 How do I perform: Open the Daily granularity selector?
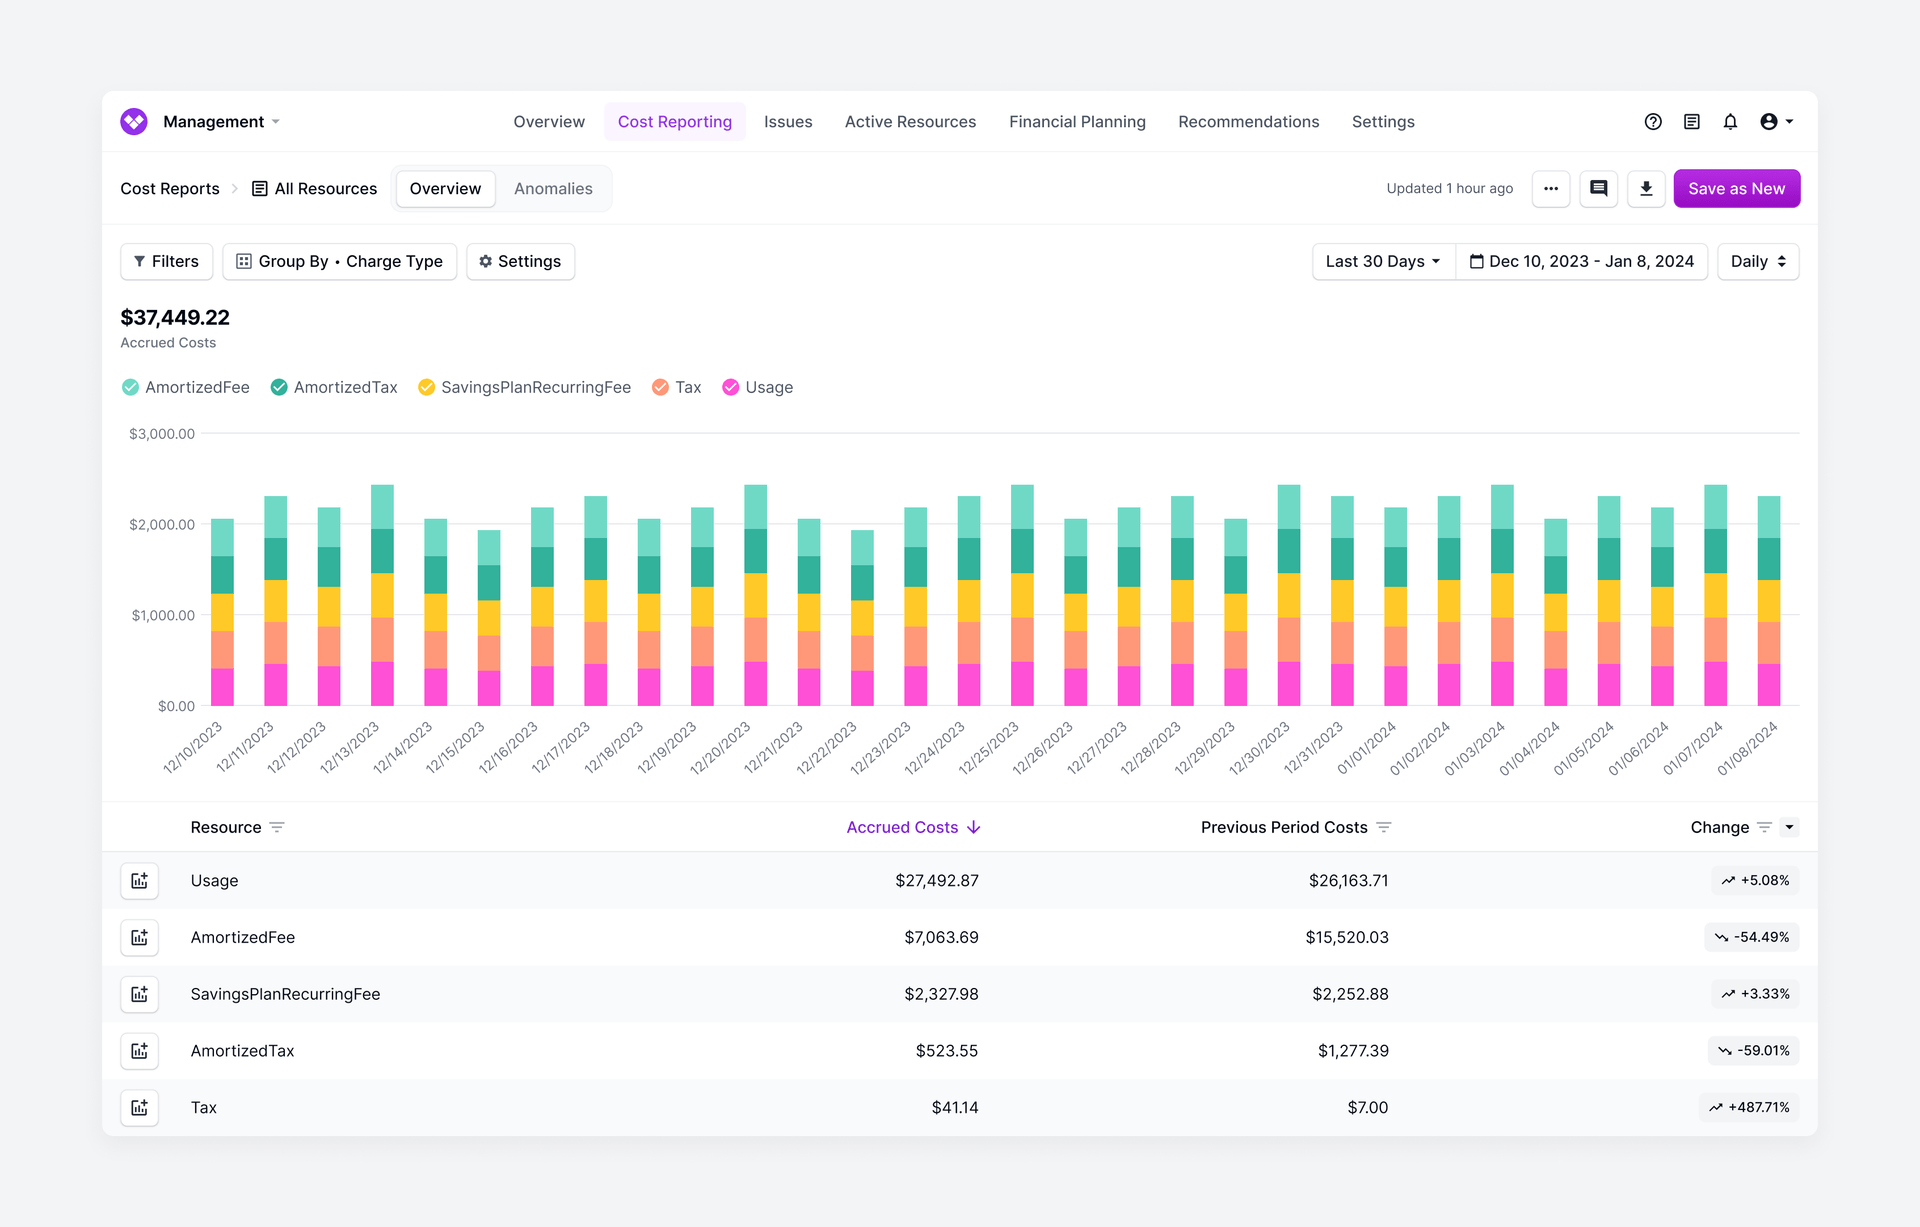click(x=1757, y=261)
